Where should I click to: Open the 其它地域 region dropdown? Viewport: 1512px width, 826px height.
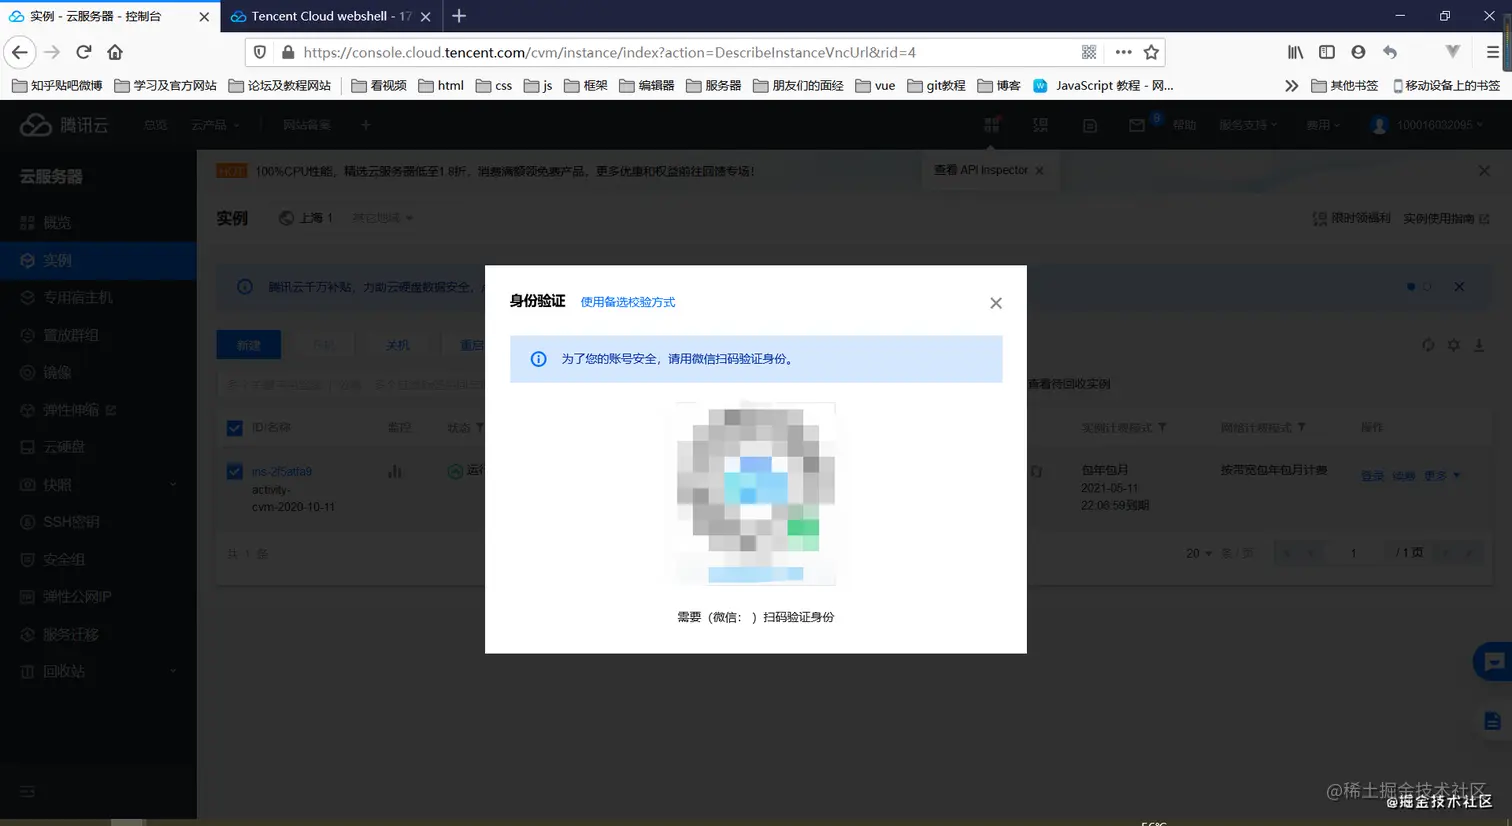[x=382, y=218]
